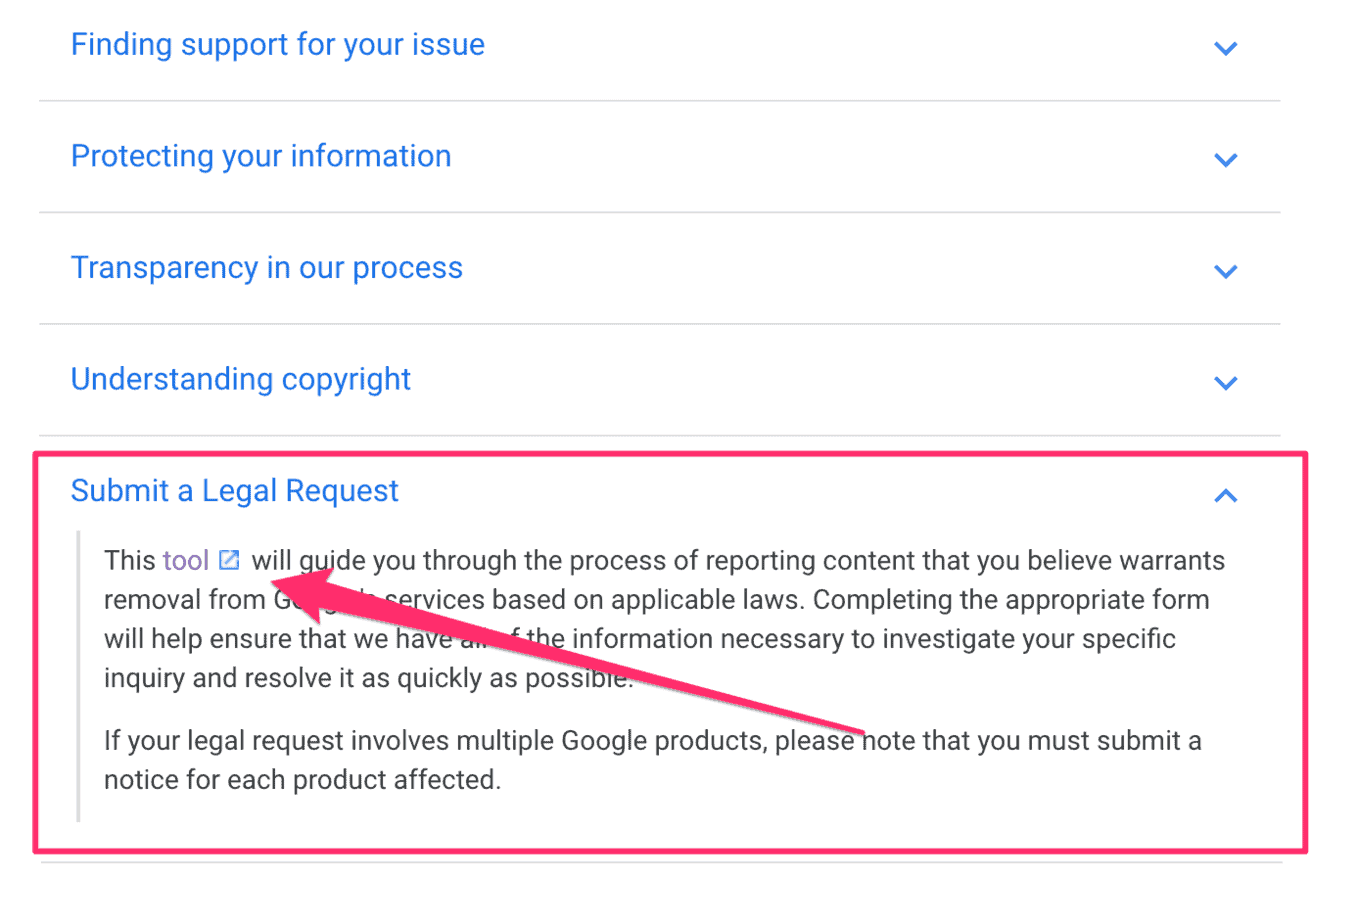The width and height of the screenshot is (1357, 924).
Task: Click the Finding support for your issue heading
Action: (x=278, y=44)
